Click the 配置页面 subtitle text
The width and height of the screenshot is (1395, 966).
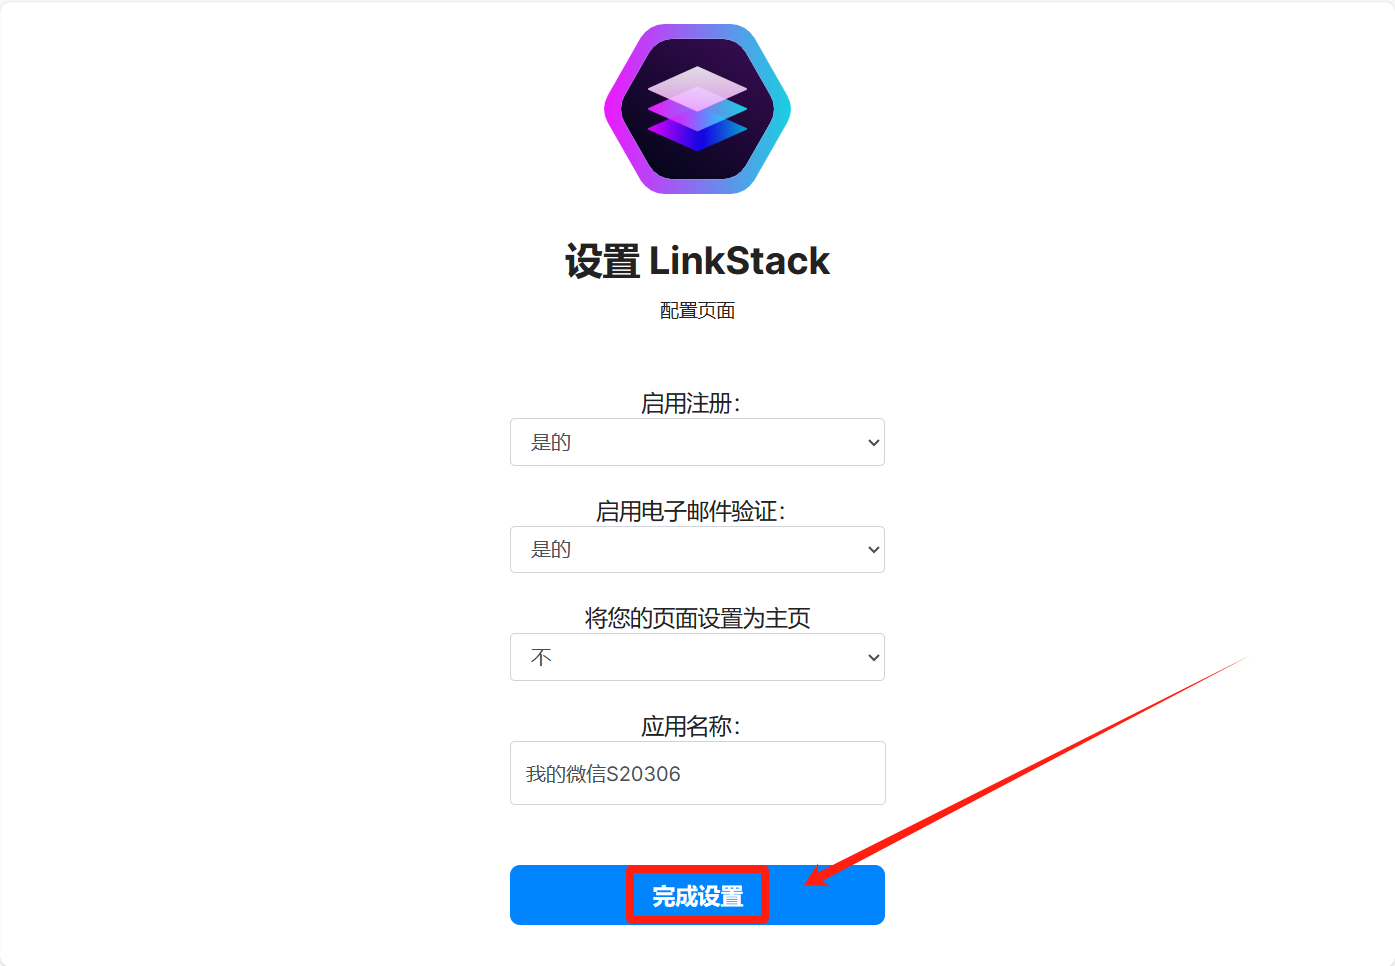click(x=697, y=311)
